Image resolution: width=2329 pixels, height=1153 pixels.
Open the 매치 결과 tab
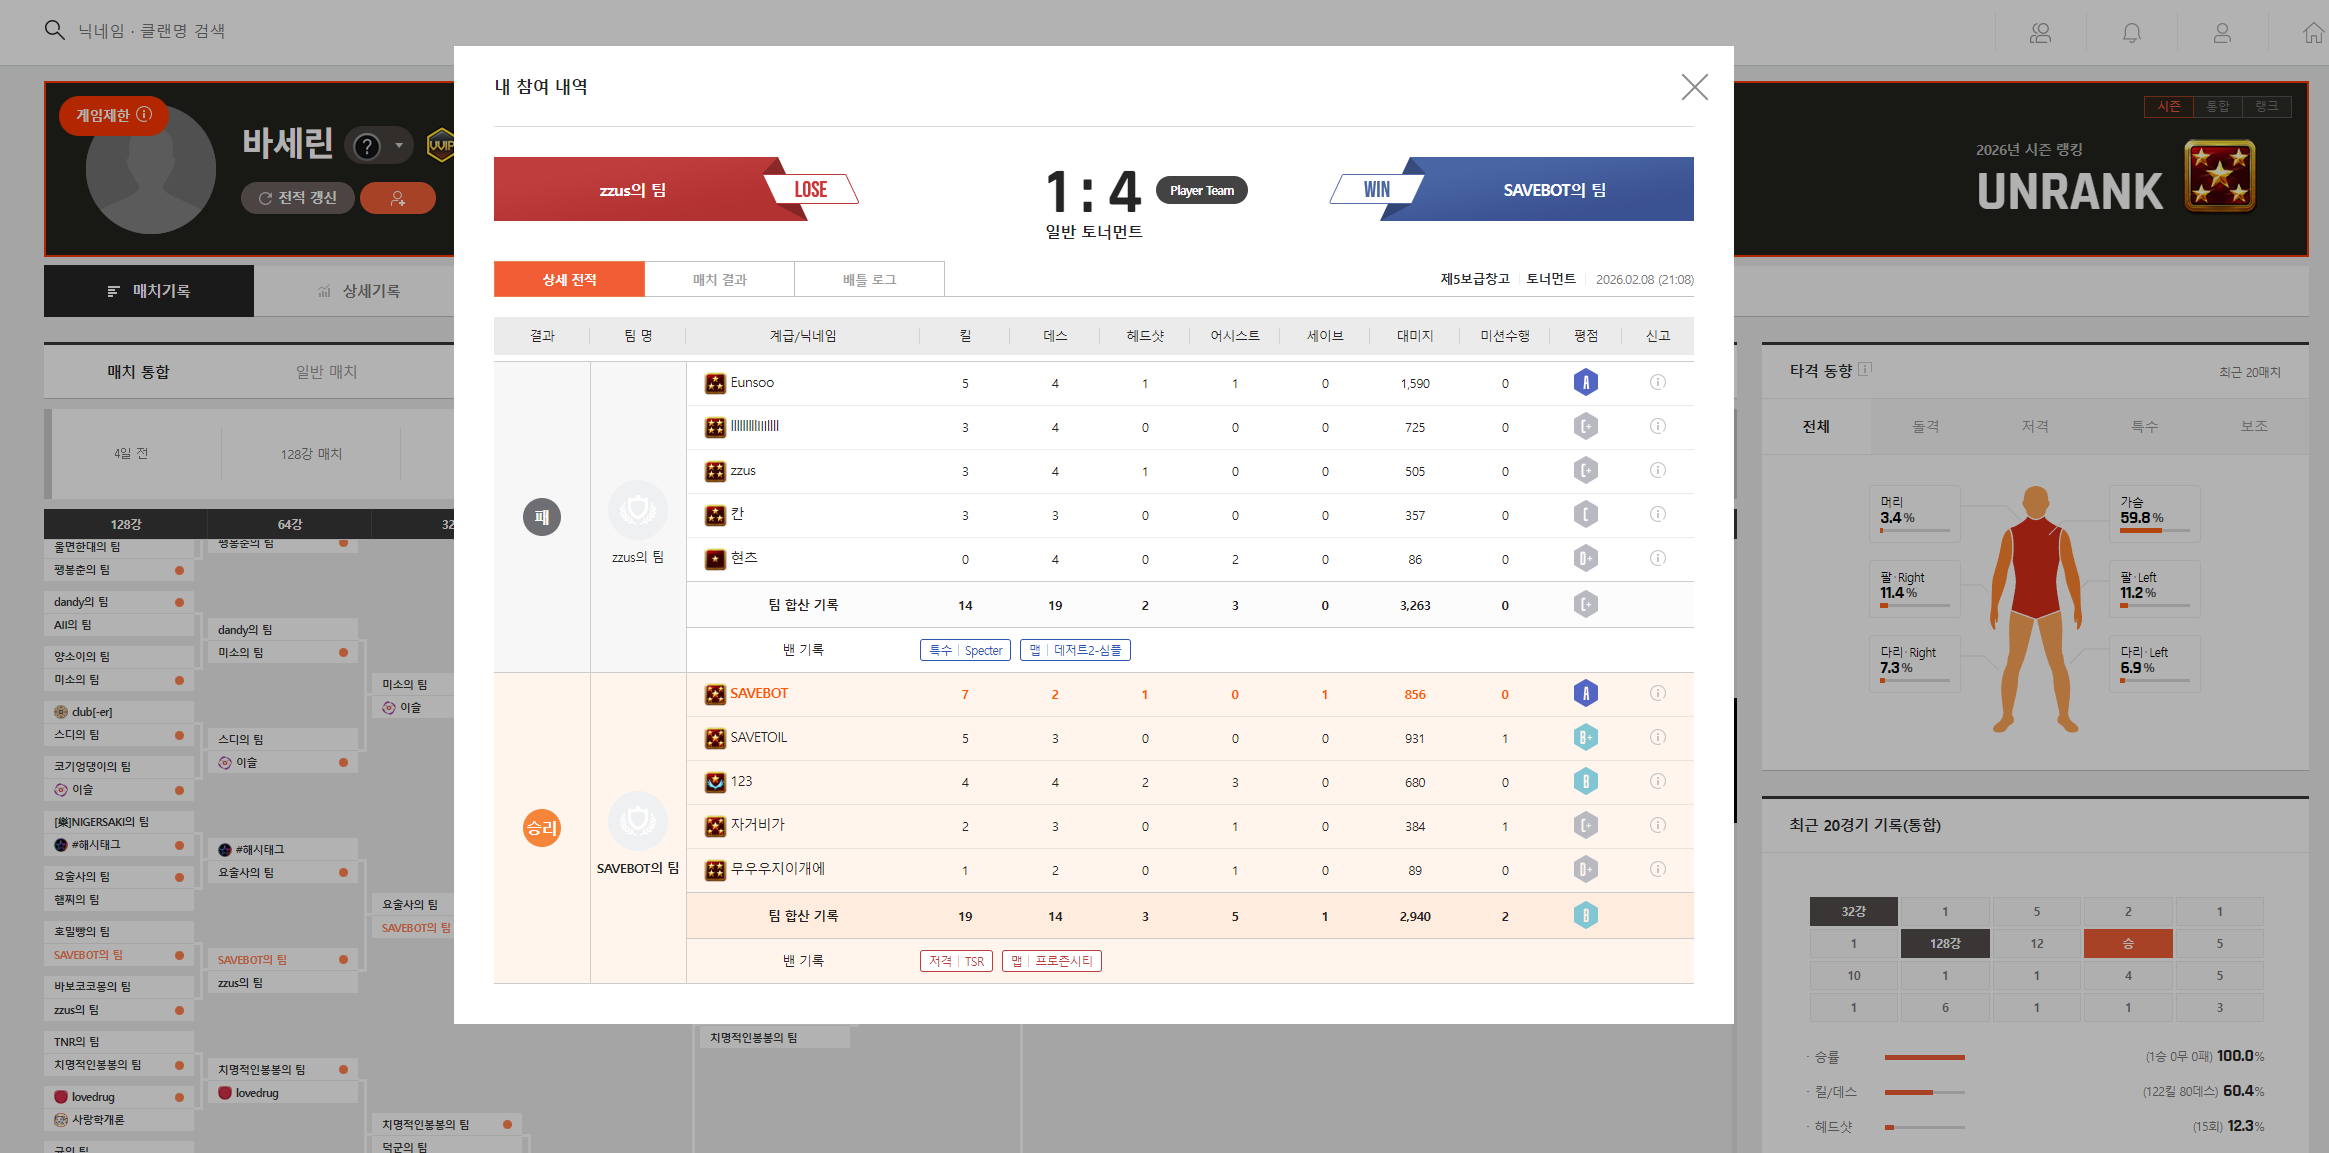[719, 279]
